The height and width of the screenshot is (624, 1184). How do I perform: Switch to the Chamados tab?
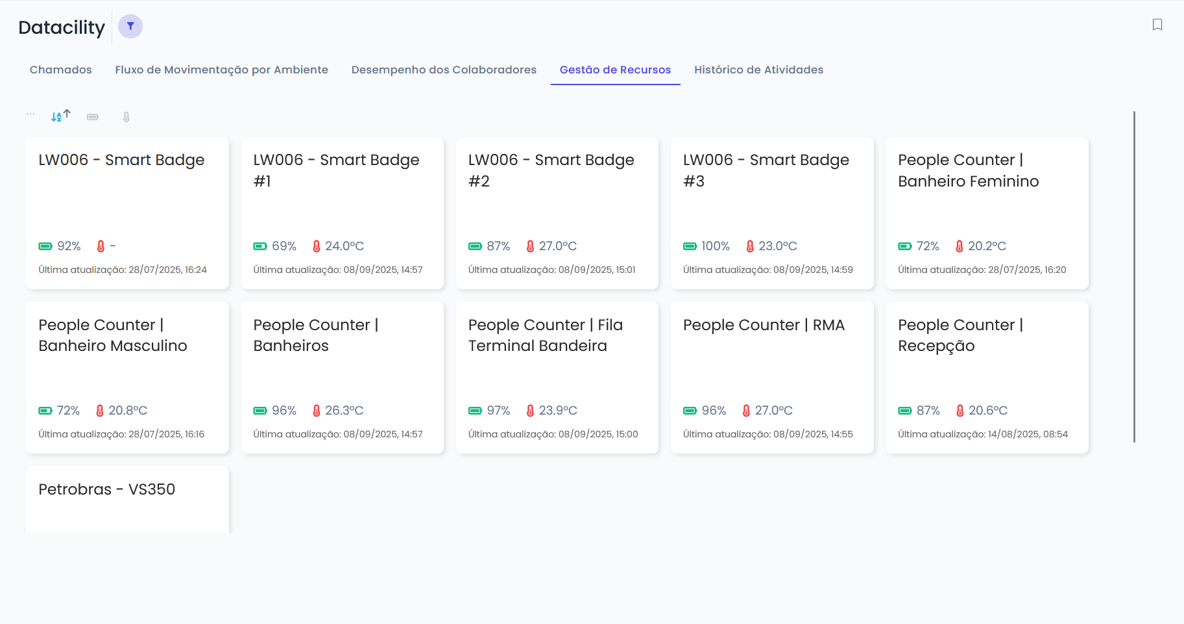click(x=61, y=70)
